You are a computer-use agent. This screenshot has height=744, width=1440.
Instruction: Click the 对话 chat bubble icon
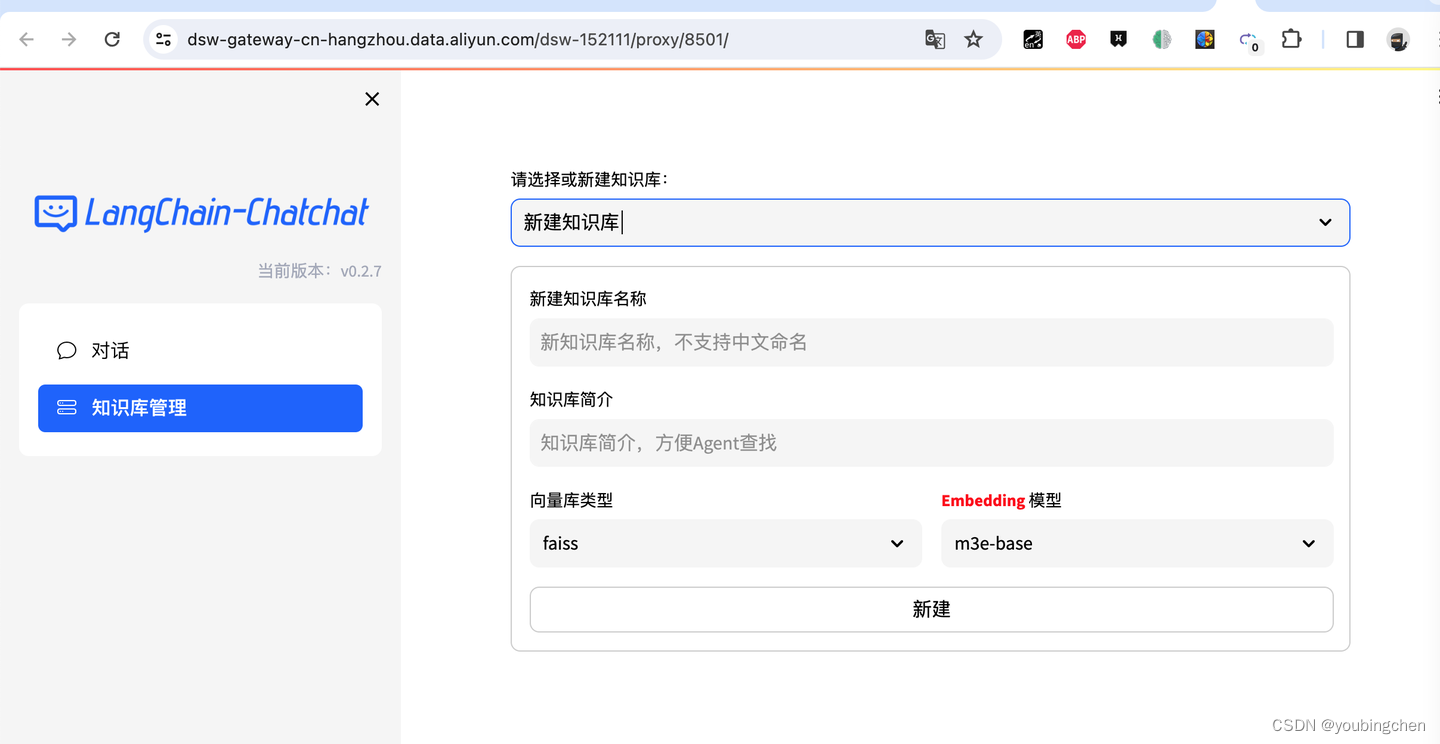pos(67,351)
